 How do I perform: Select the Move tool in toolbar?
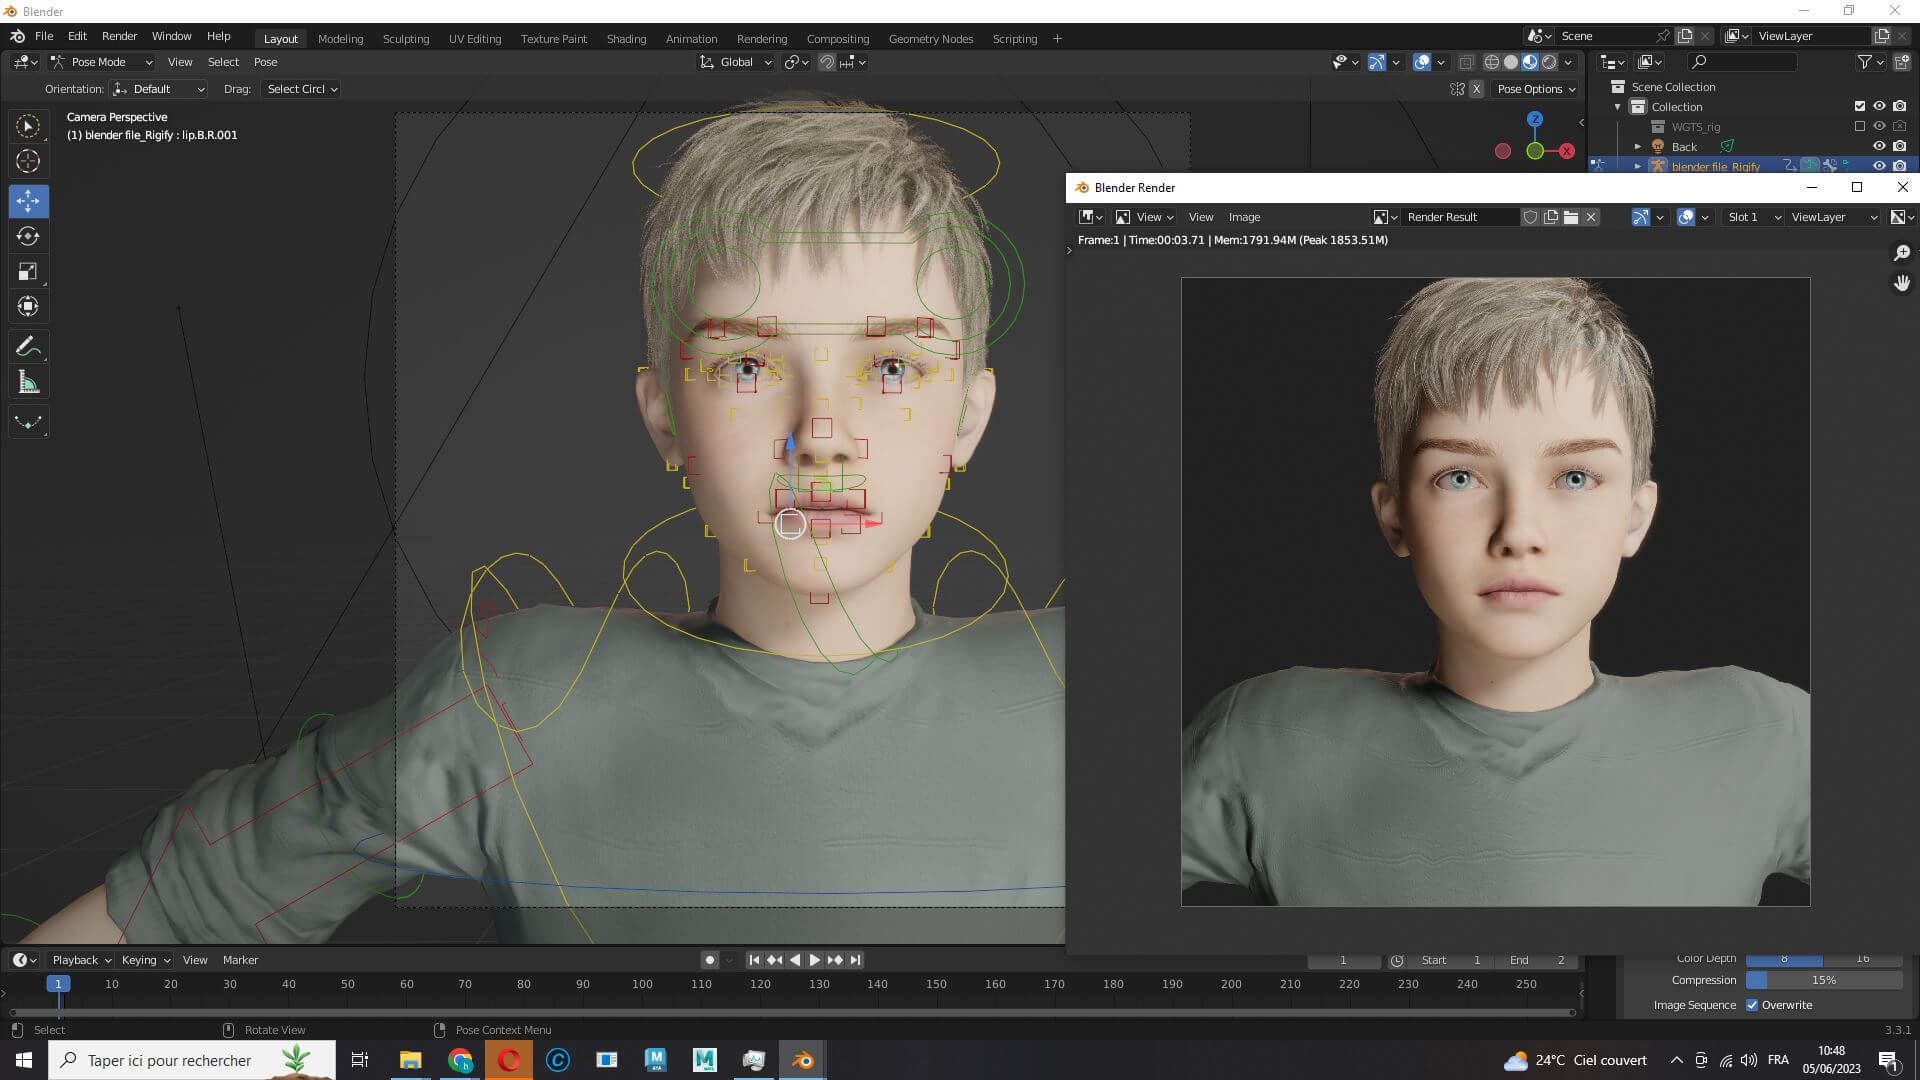(x=28, y=201)
